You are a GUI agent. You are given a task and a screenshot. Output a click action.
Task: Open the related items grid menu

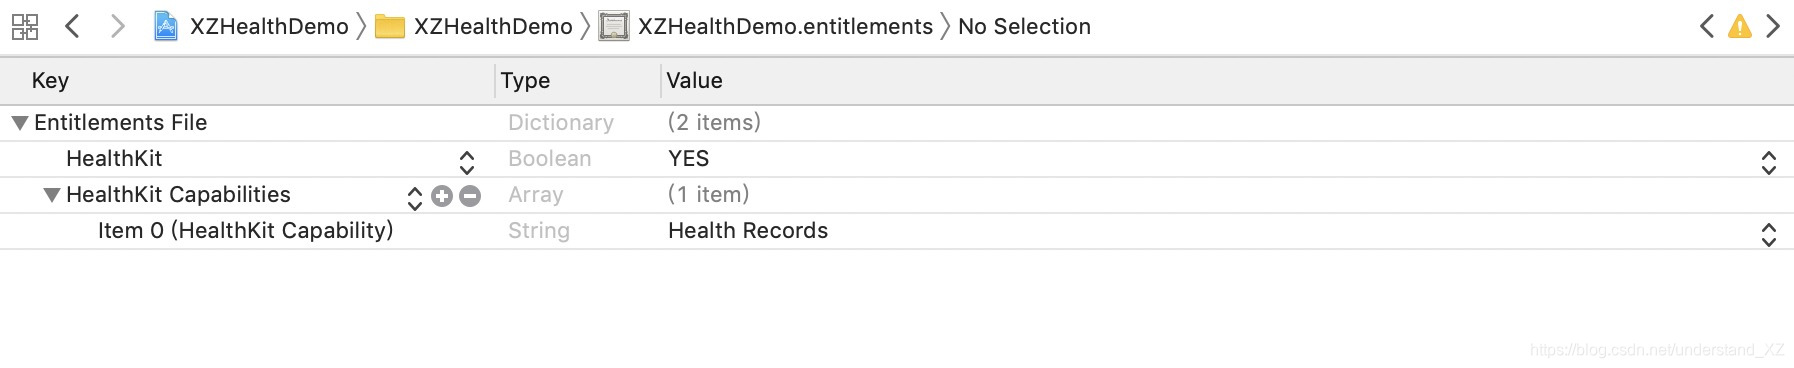click(x=25, y=27)
